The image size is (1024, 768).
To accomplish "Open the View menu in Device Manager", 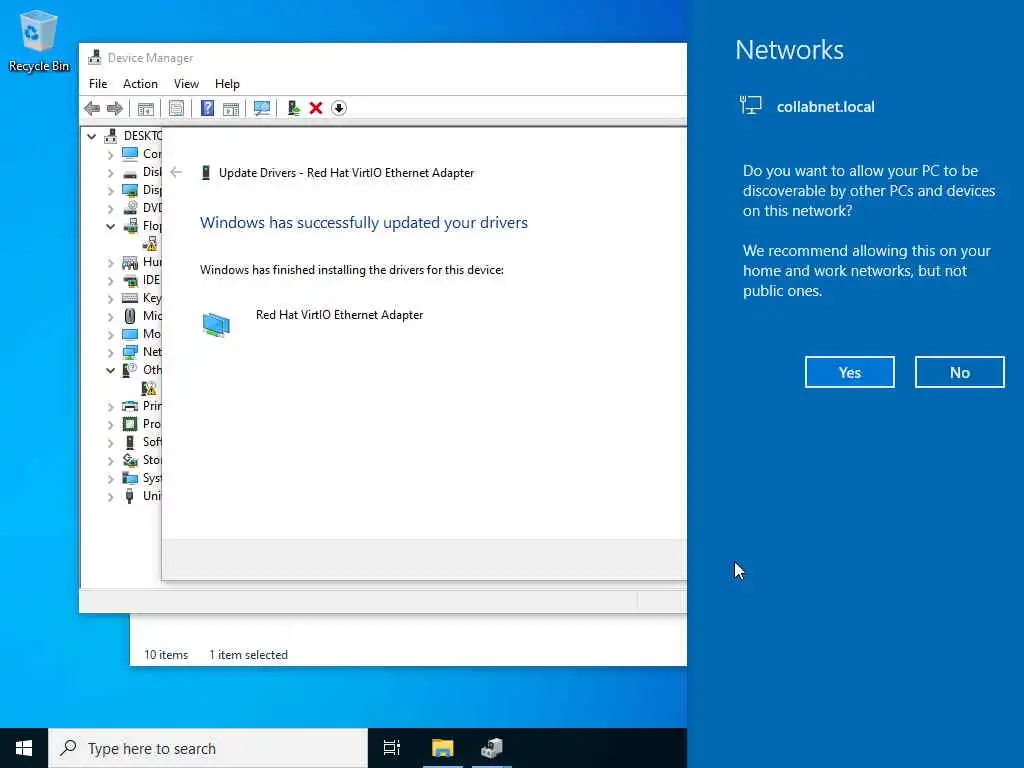I will pos(186,84).
